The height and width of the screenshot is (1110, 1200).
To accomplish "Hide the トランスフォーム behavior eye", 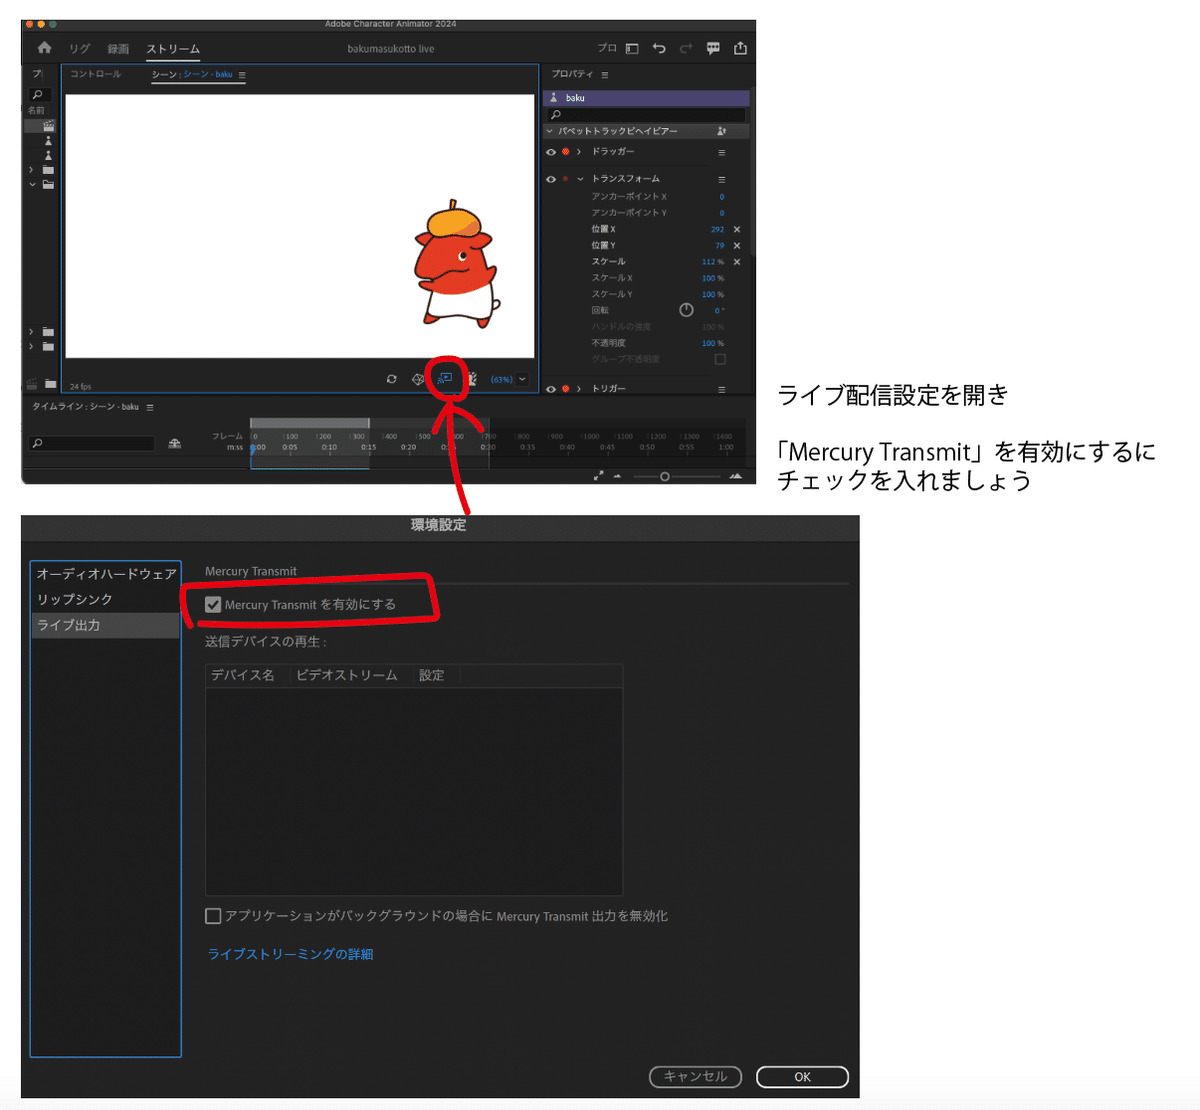I will click(x=550, y=179).
